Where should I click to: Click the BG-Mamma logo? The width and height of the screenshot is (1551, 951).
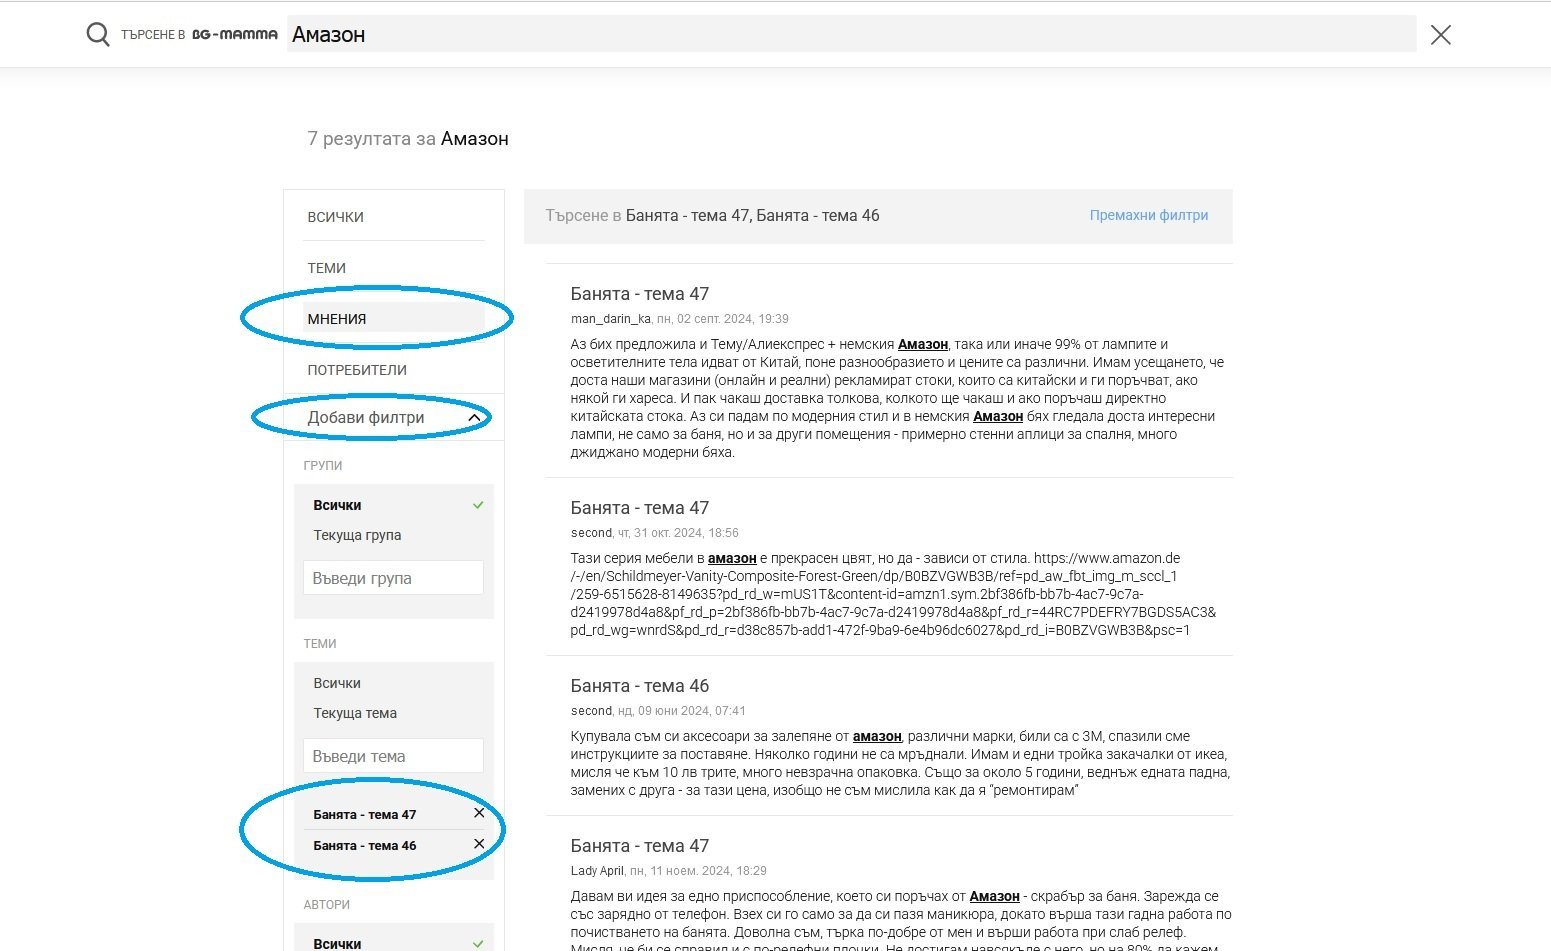pos(235,34)
